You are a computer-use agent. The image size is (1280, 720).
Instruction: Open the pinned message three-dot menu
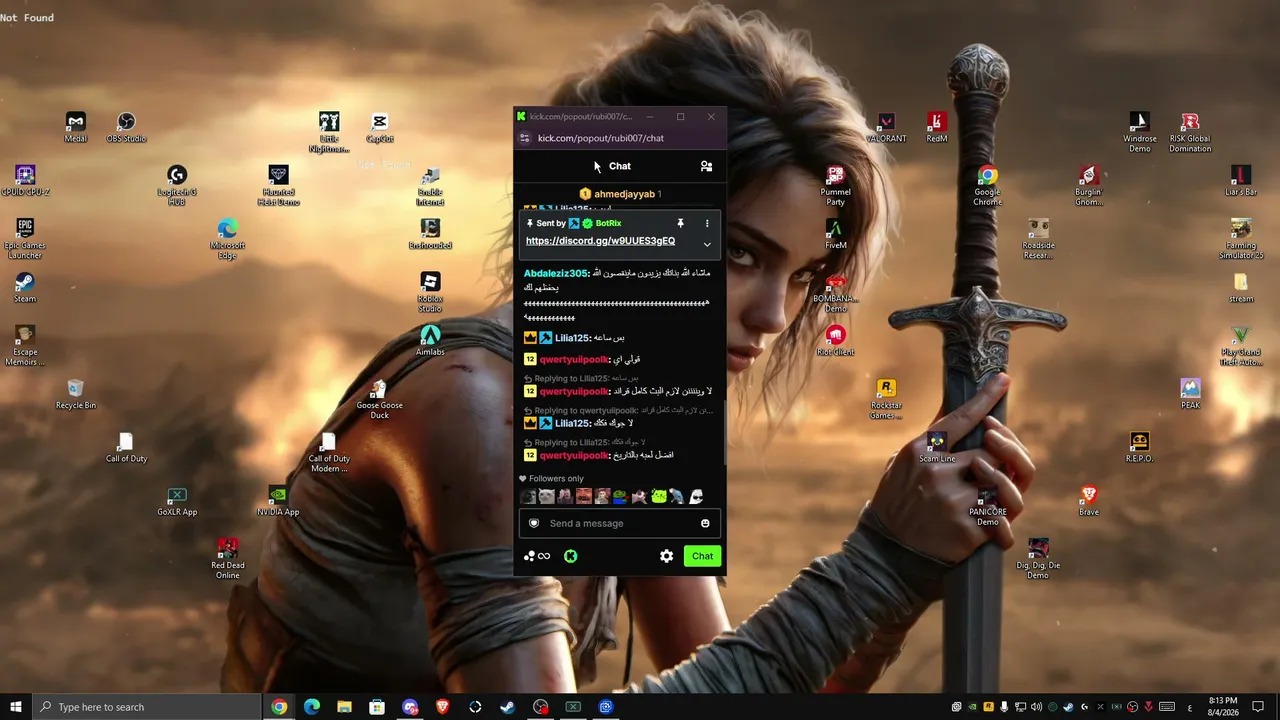click(707, 223)
